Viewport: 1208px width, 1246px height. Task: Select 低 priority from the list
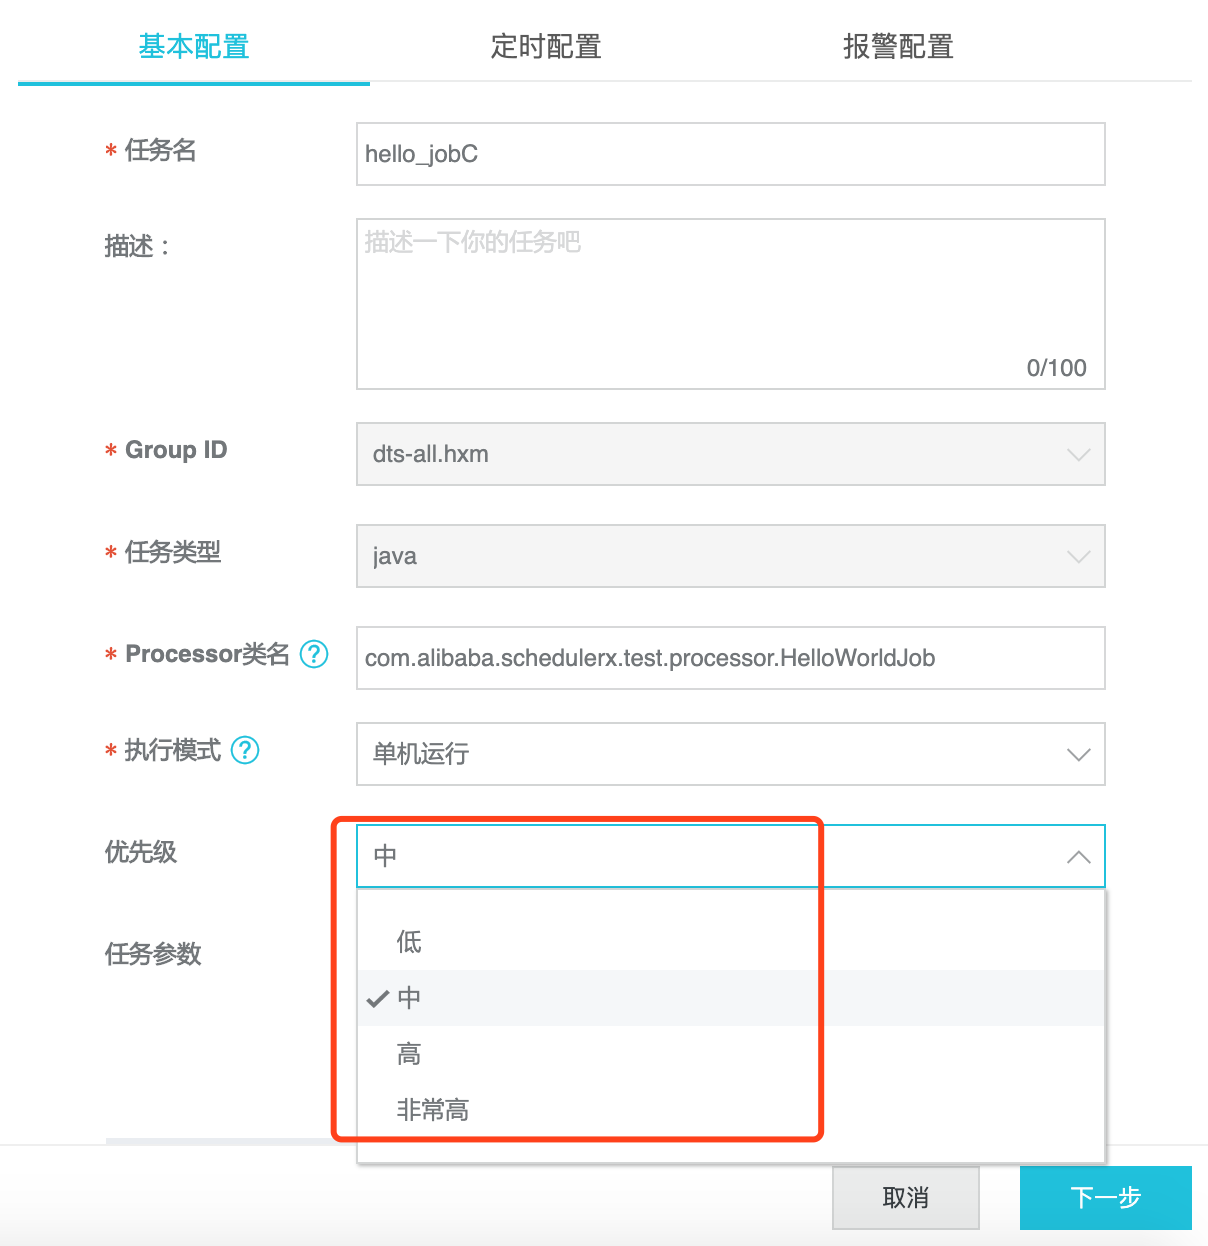pos(410,941)
